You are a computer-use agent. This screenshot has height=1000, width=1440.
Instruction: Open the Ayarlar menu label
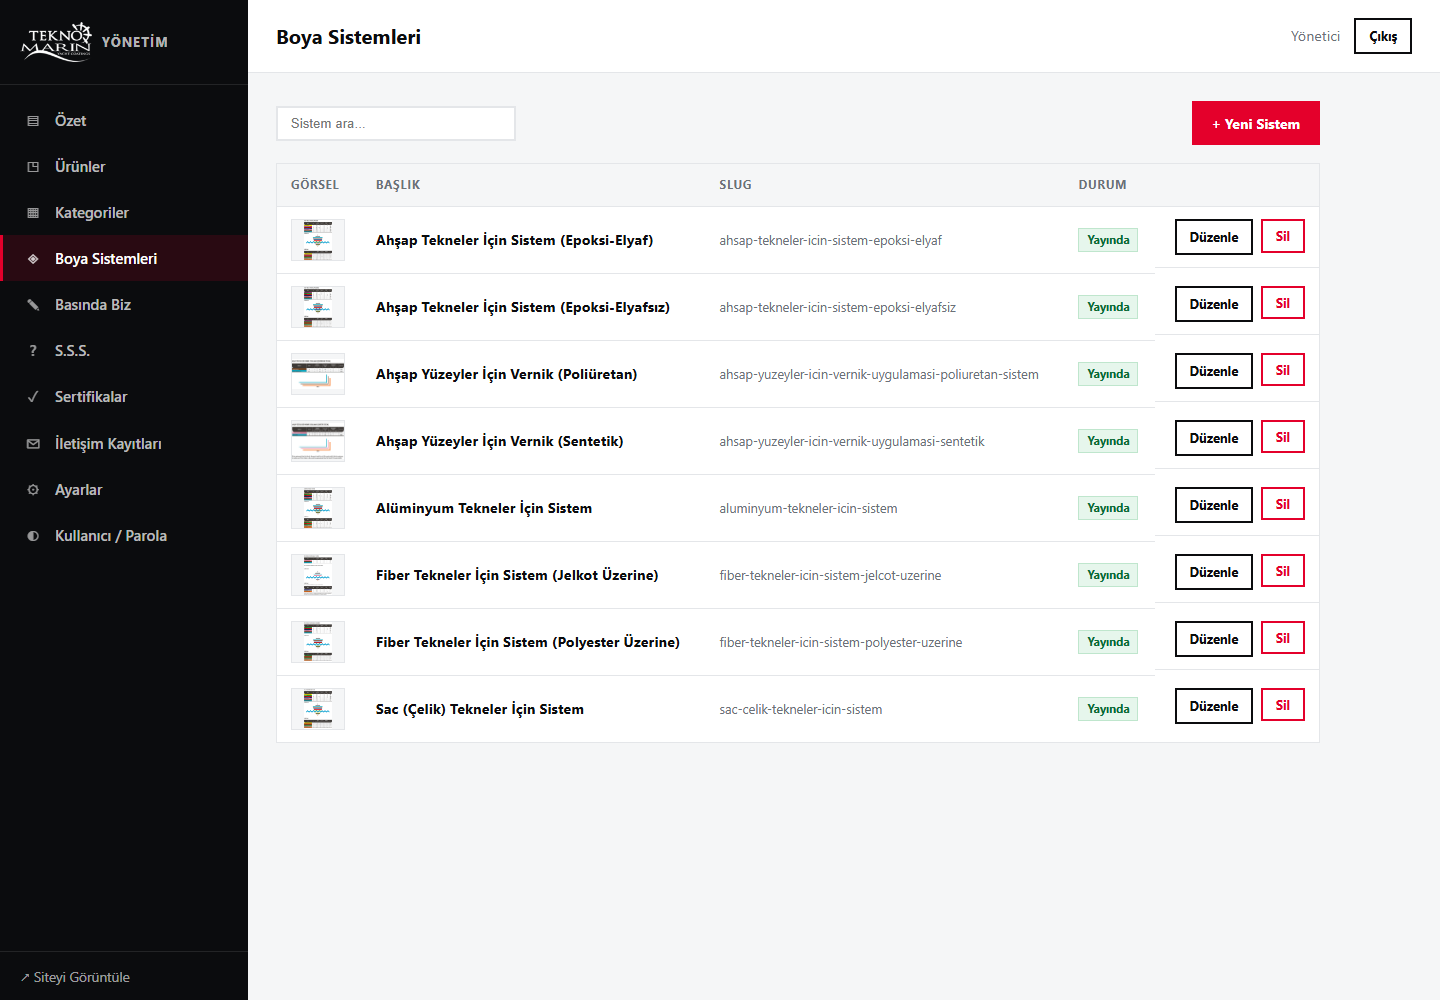click(78, 490)
